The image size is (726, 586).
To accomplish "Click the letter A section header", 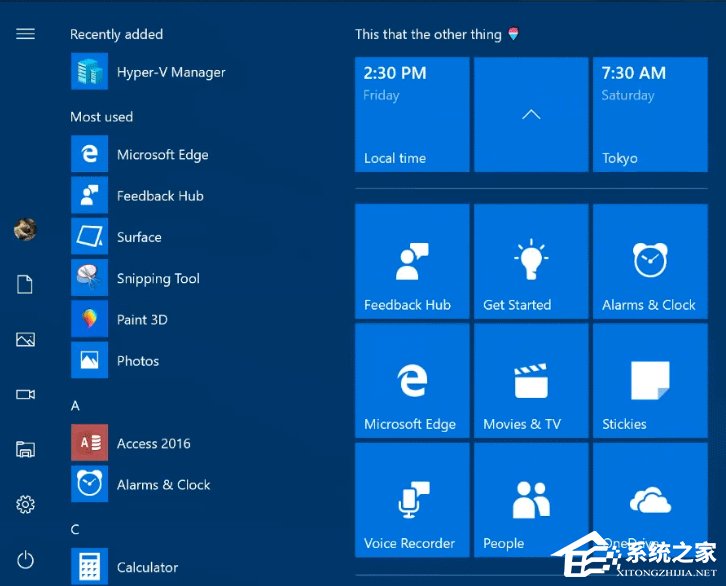I will pyautogui.click(x=75, y=406).
